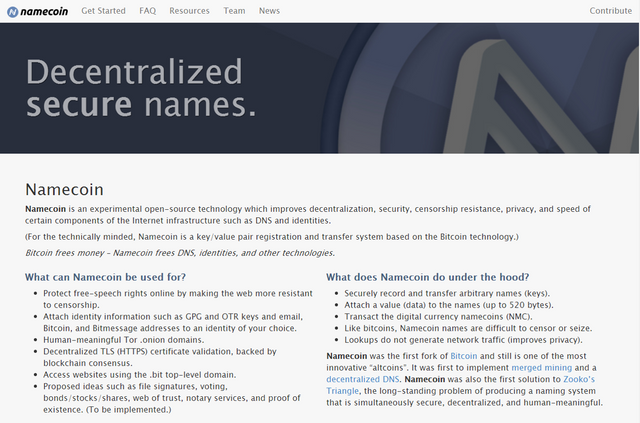
Task: Click the italic 'Bitcoin frees money' tagline
Action: point(180,253)
